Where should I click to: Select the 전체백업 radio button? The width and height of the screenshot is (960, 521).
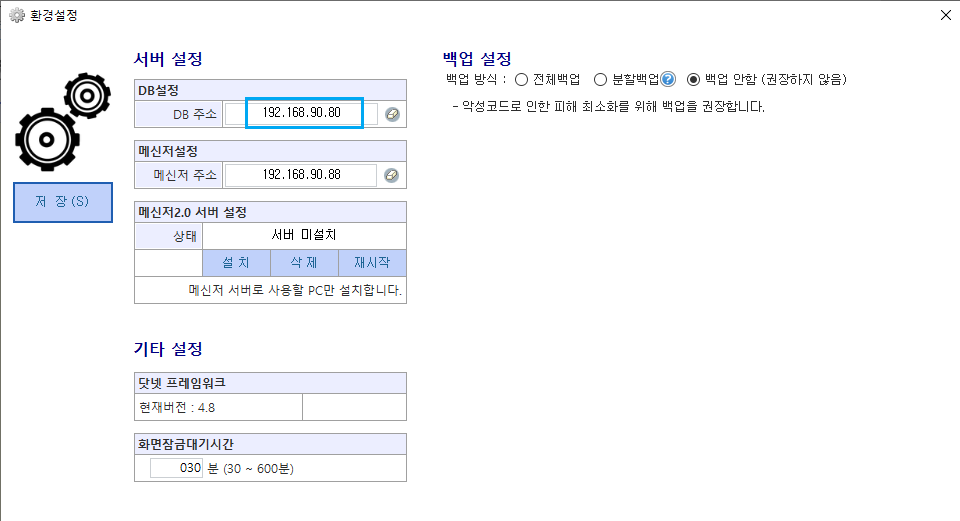coord(521,80)
